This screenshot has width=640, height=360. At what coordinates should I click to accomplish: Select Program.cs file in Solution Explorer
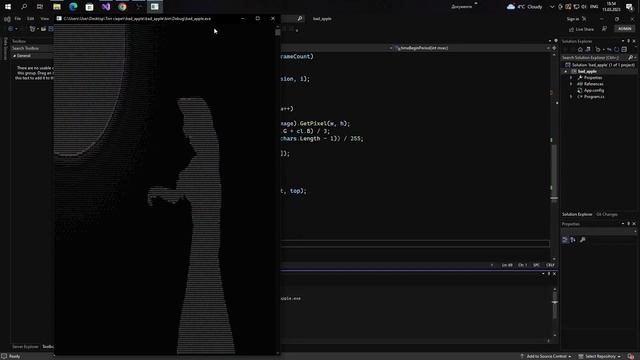pos(594,97)
